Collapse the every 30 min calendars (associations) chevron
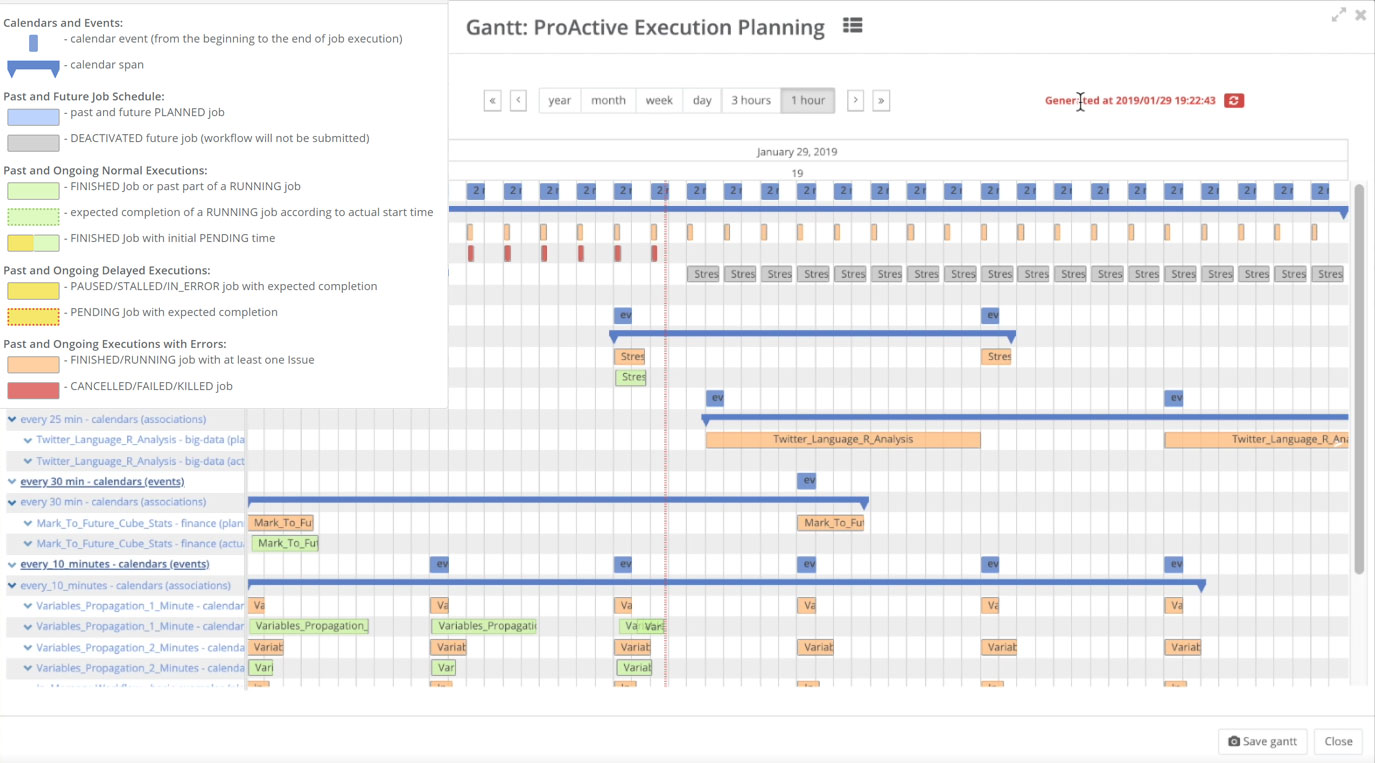 click(x=12, y=502)
